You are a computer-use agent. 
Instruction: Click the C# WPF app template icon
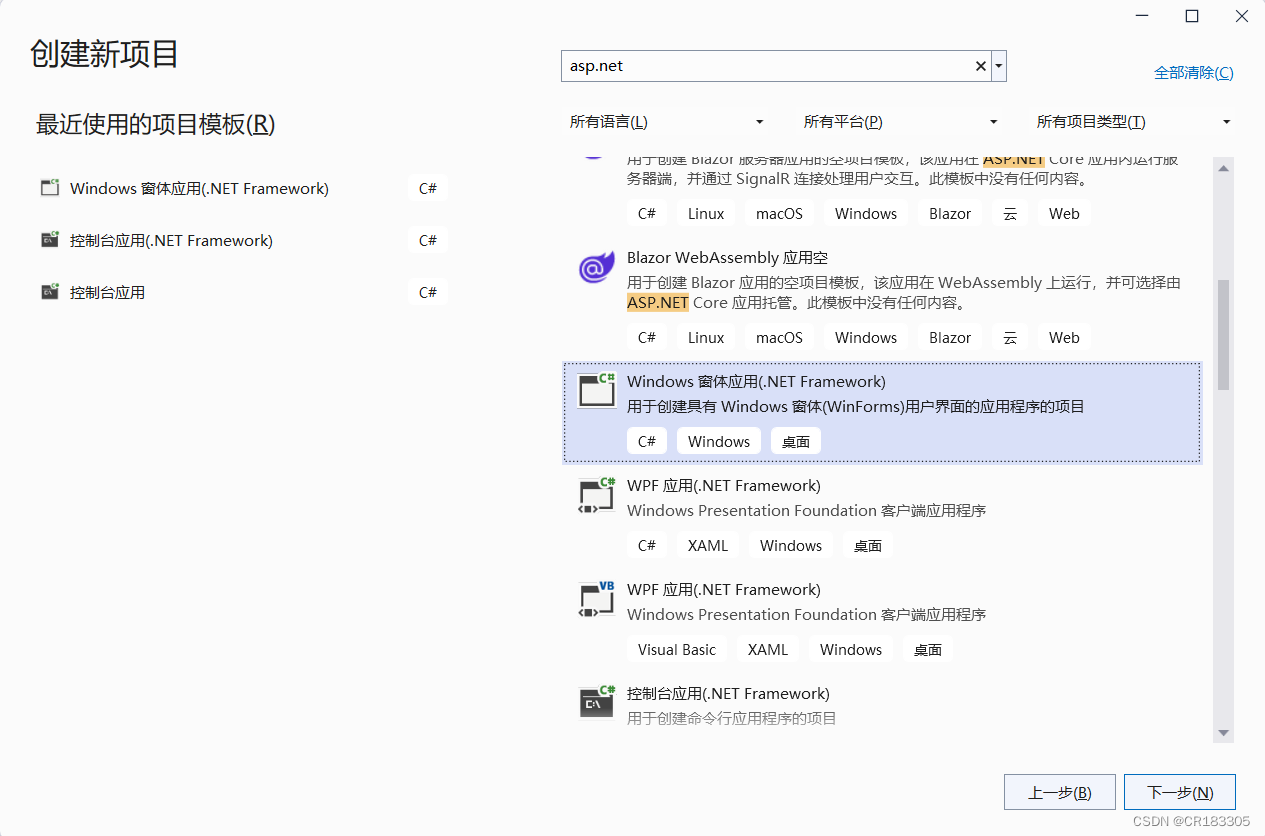pyautogui.click(x=597, y=494)
